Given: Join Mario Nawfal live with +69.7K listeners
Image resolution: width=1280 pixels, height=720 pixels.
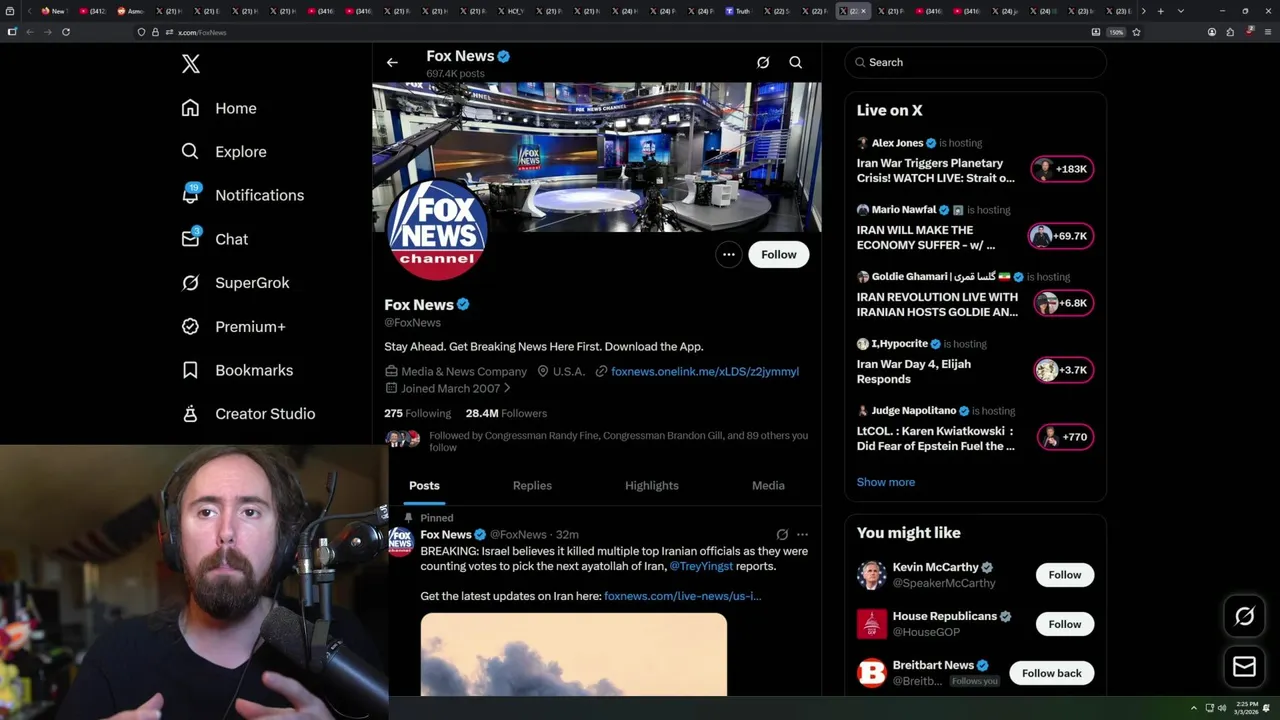Looking at the screenshot, I should click(1061, 236).
